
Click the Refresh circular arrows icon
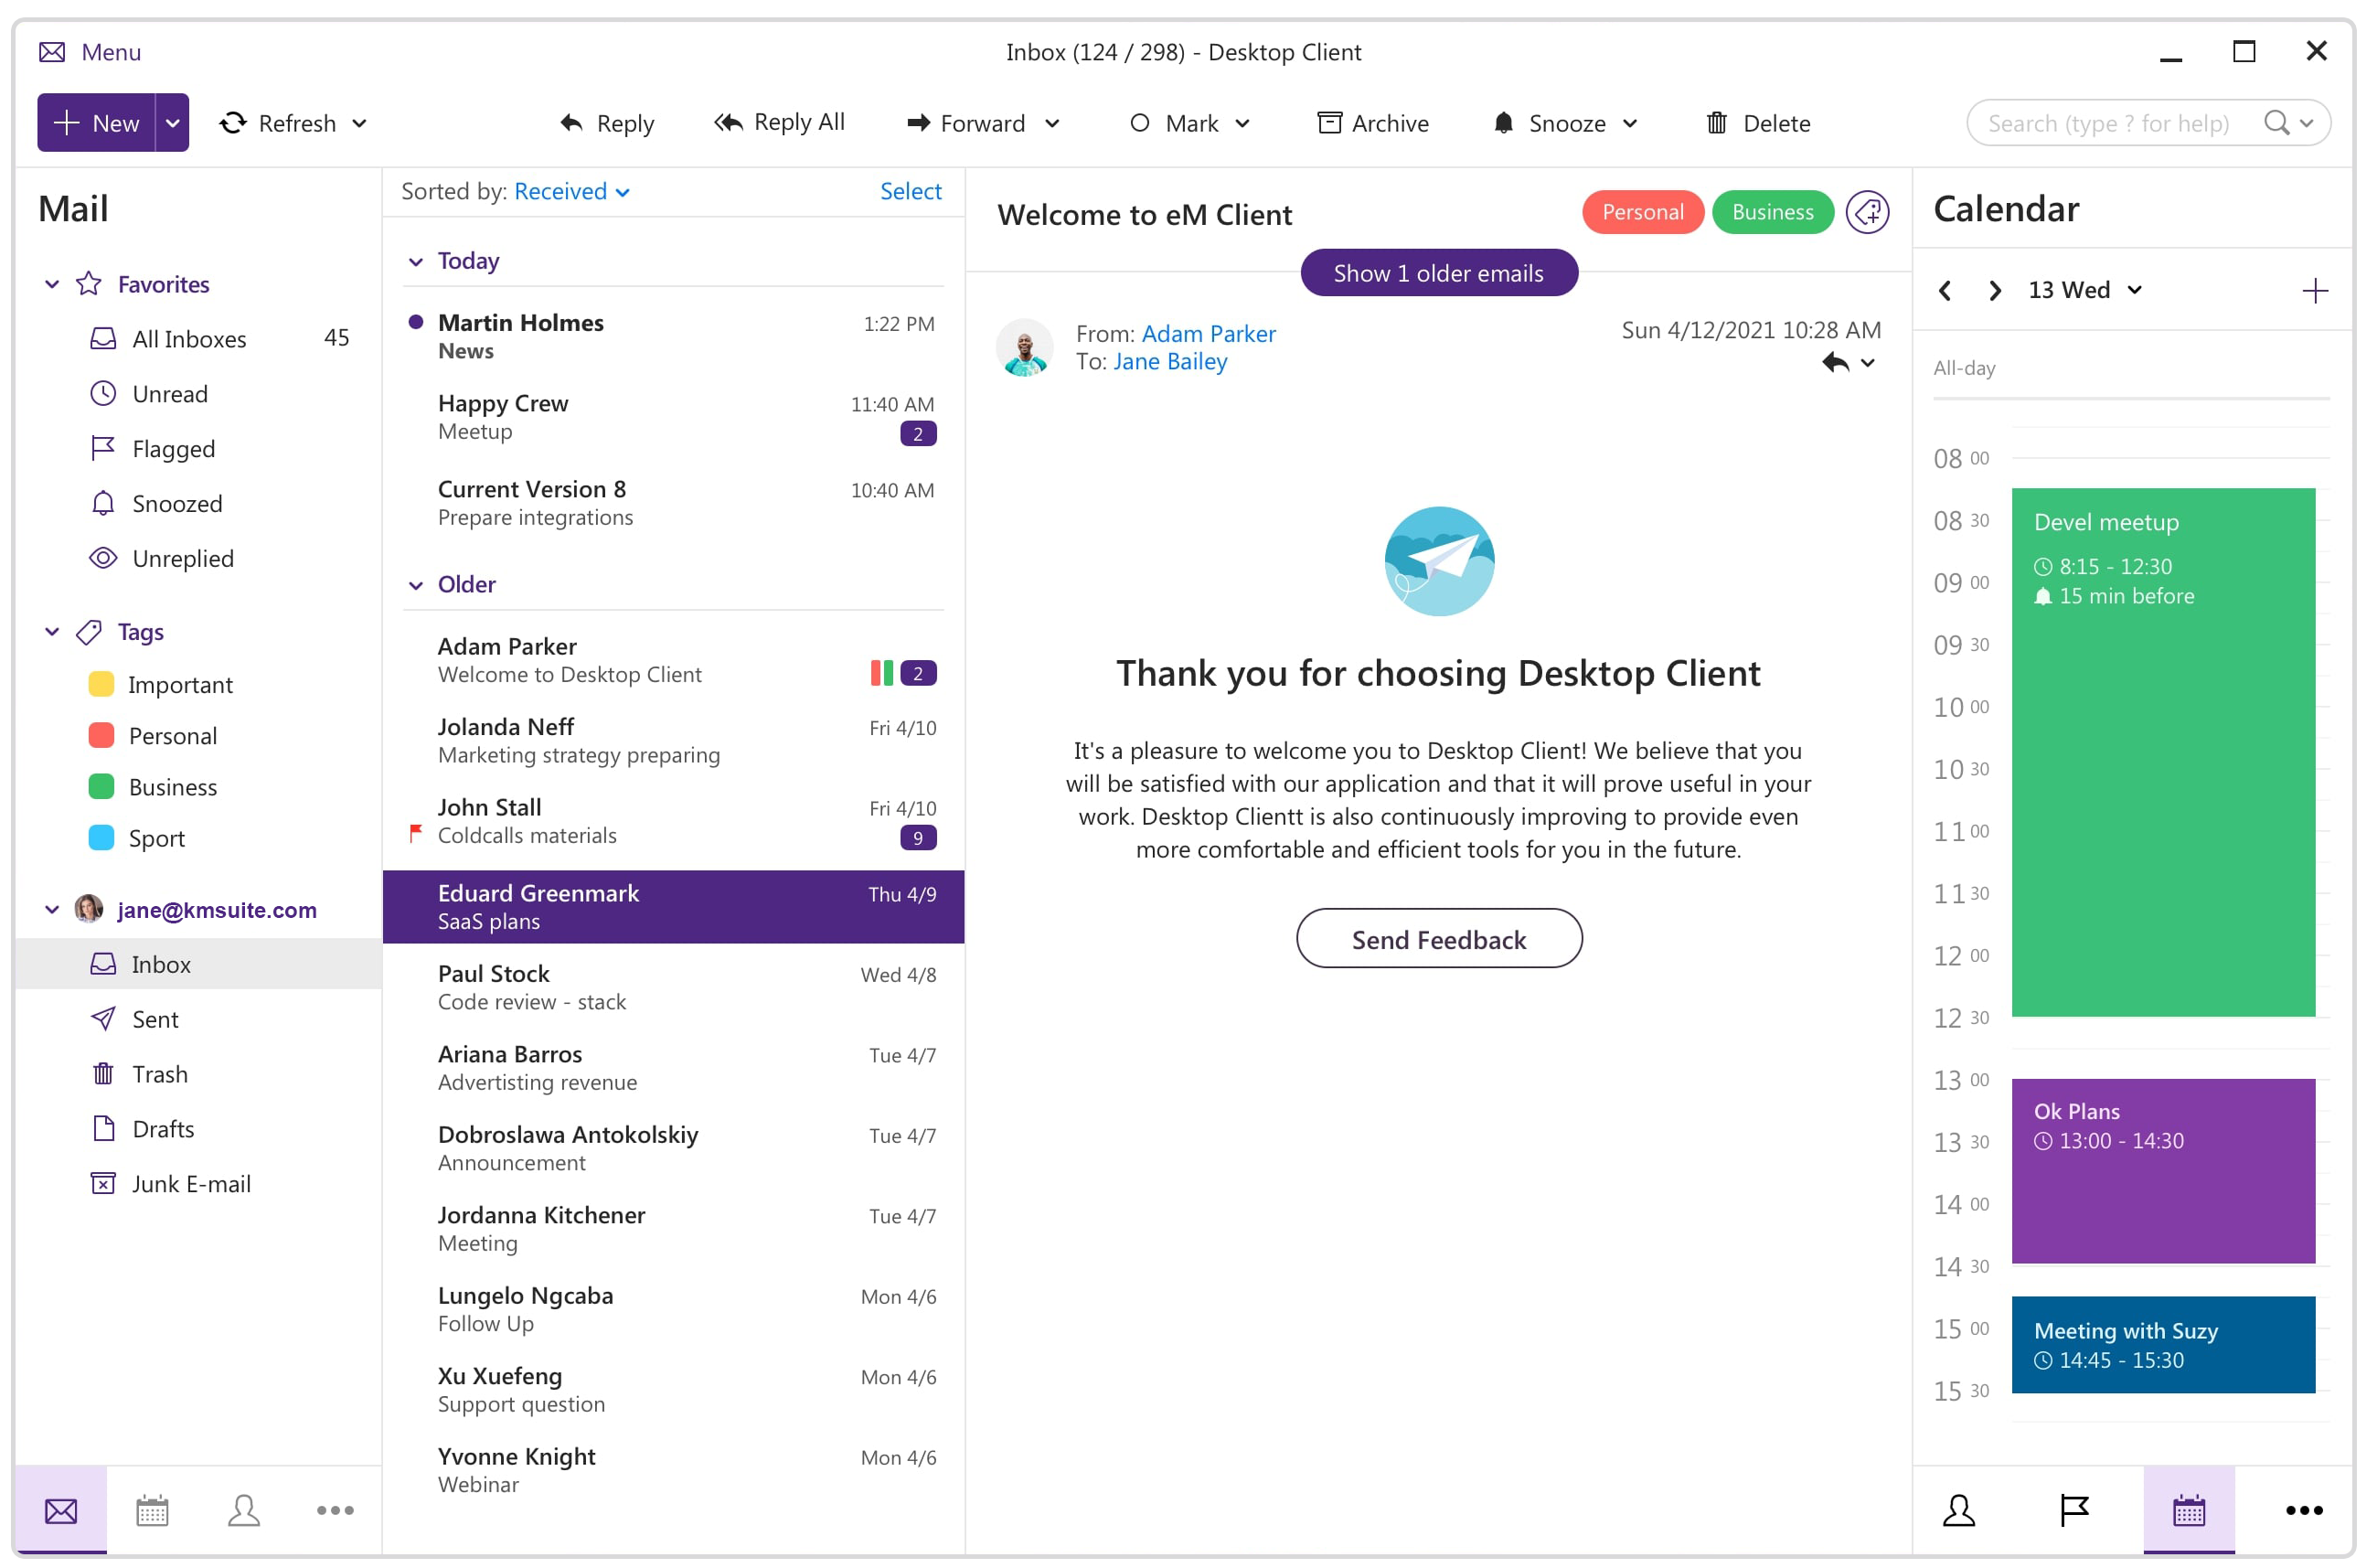click(x=233, y=123)
